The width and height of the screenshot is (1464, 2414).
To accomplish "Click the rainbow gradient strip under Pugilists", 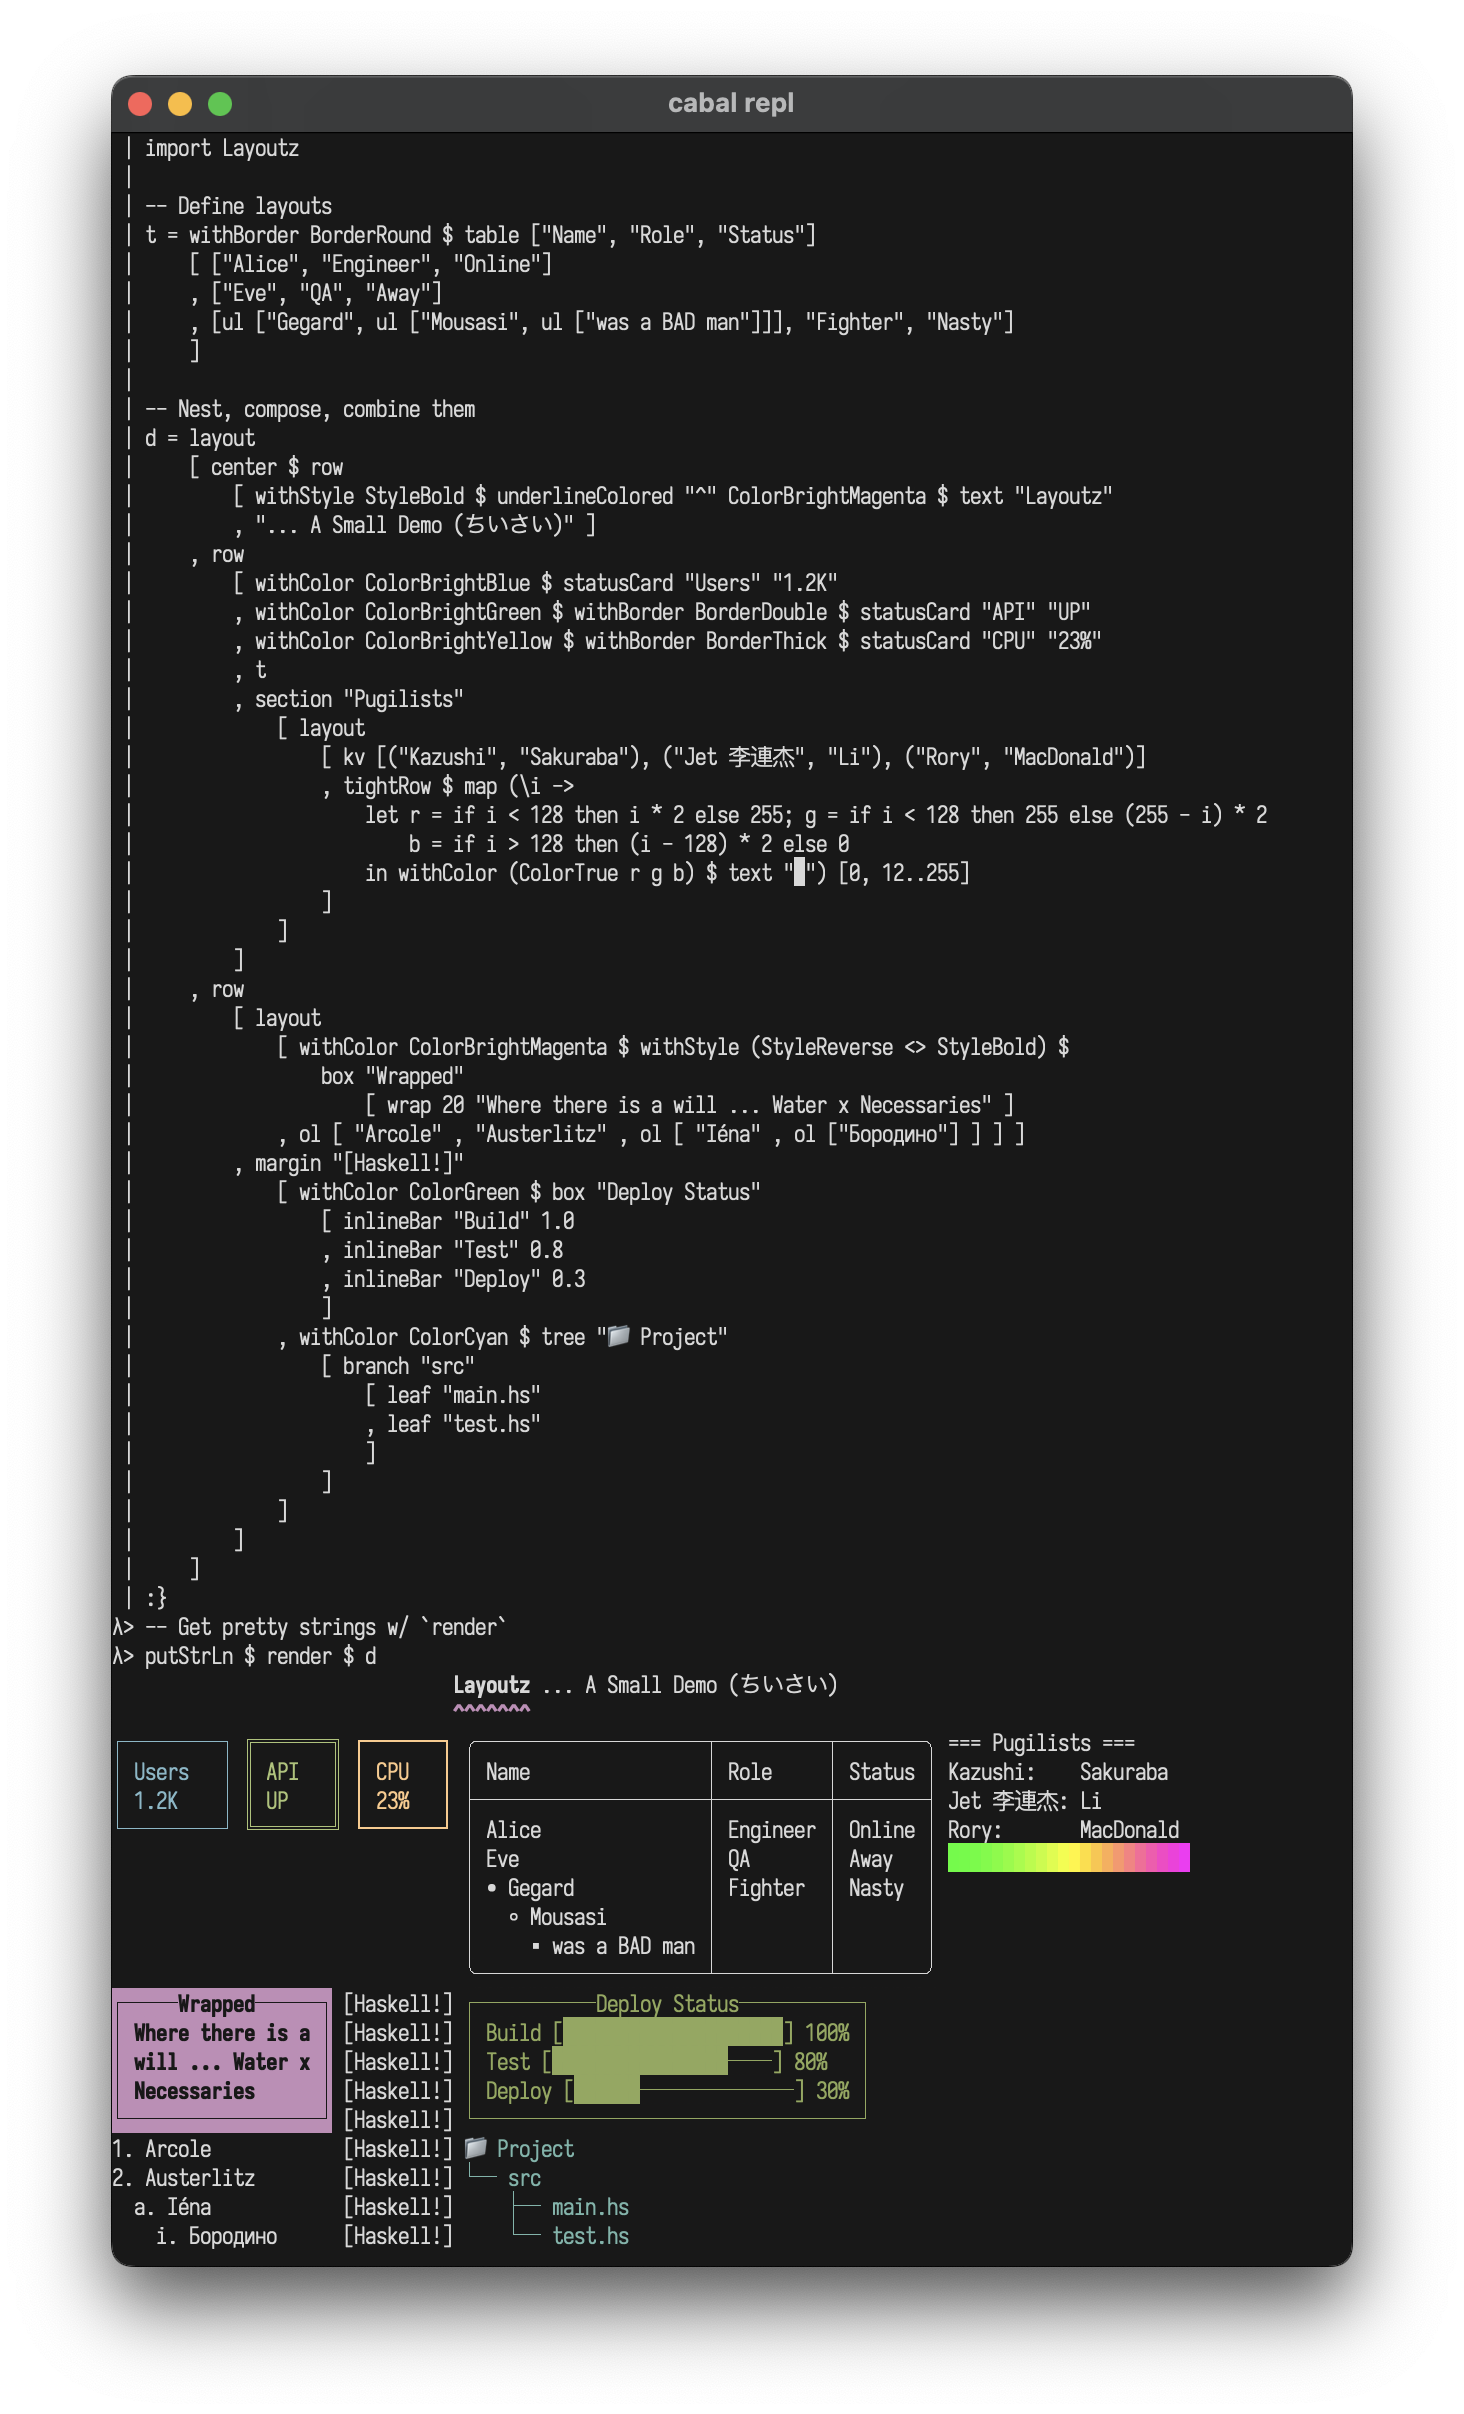I will point(1068,1858).
